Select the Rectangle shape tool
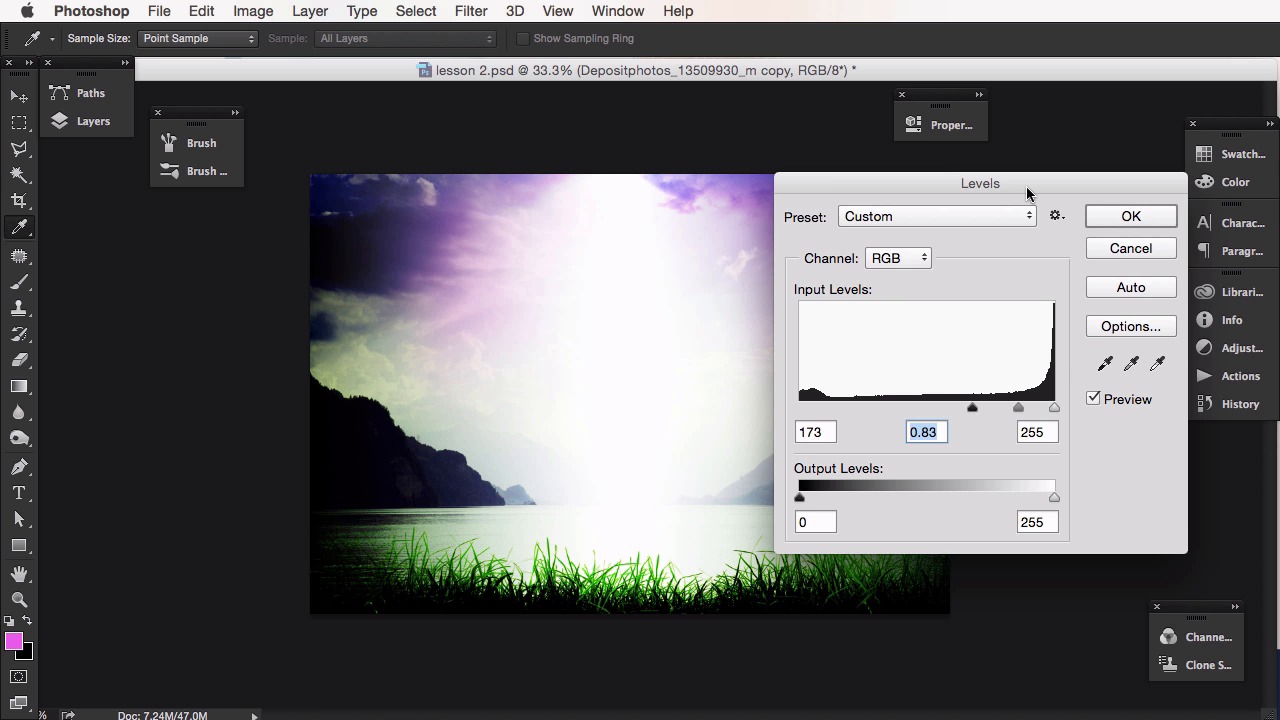 tap(19, 545)
